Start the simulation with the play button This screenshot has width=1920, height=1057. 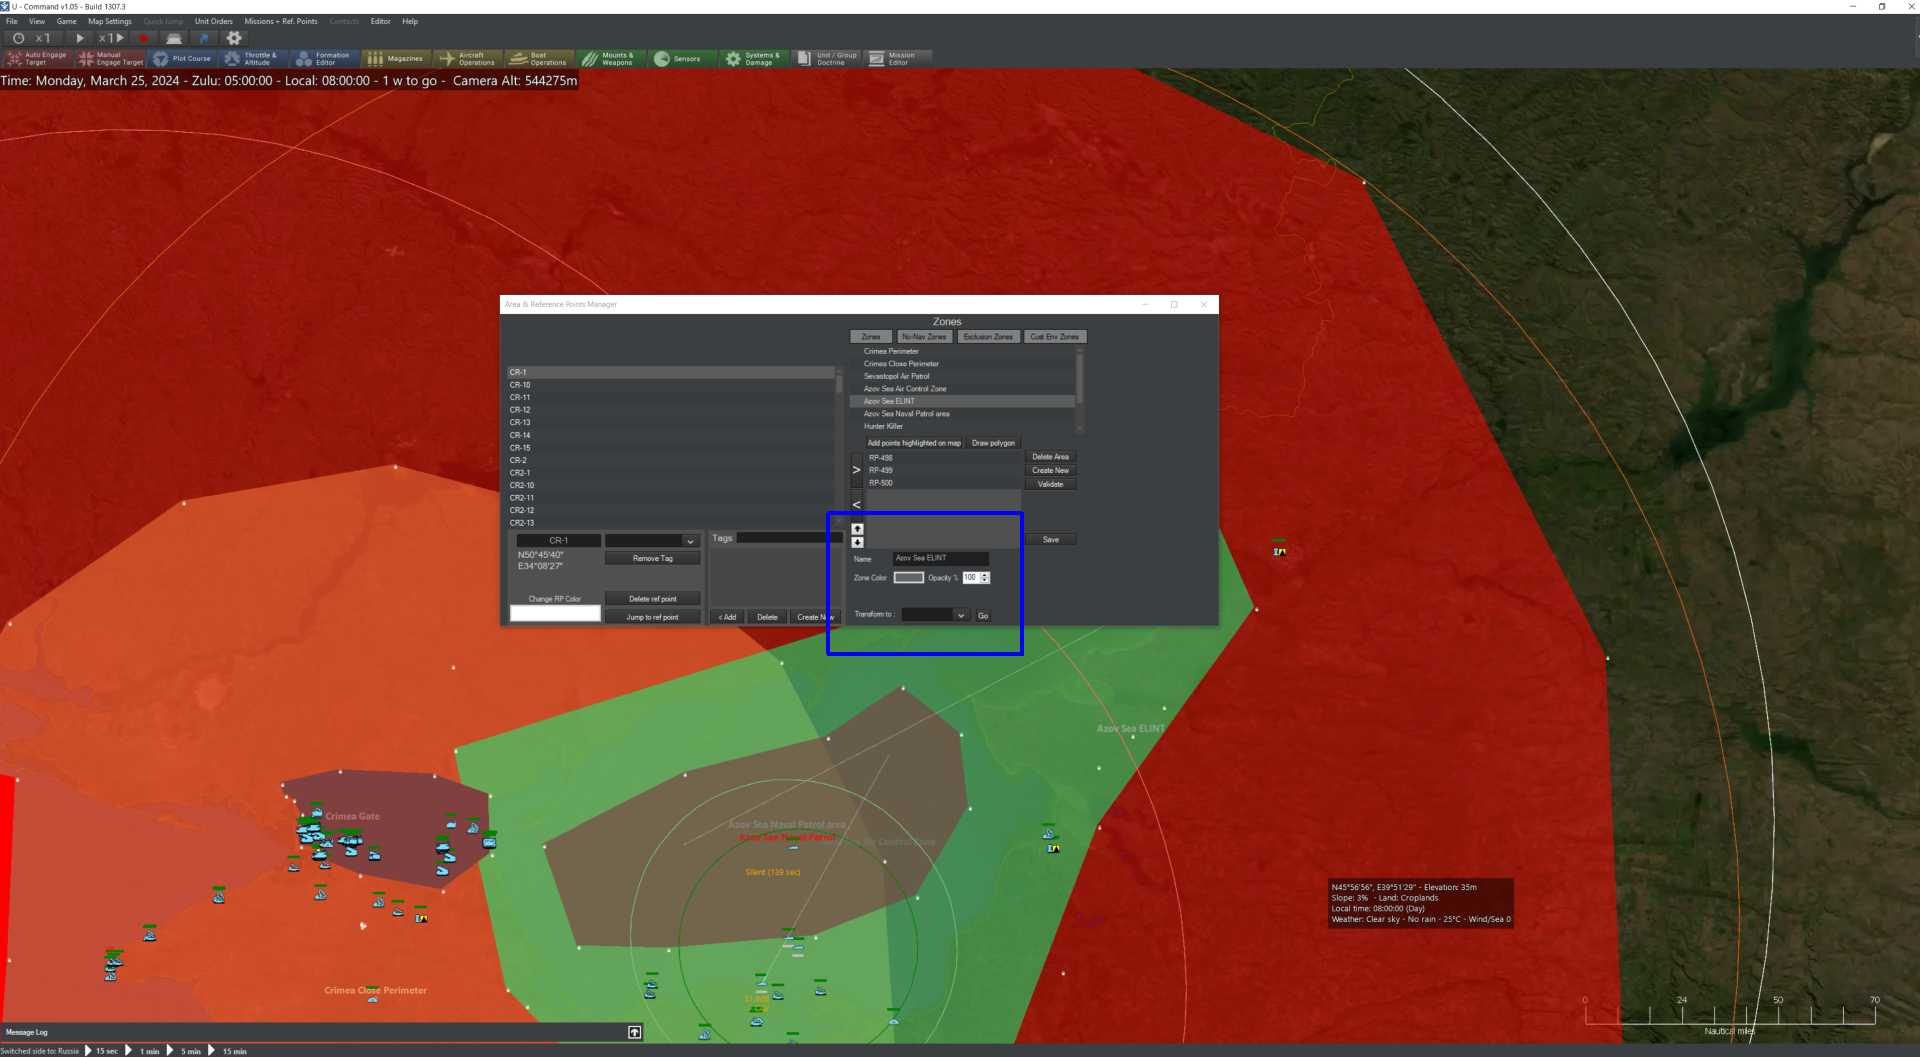point(80,38)
